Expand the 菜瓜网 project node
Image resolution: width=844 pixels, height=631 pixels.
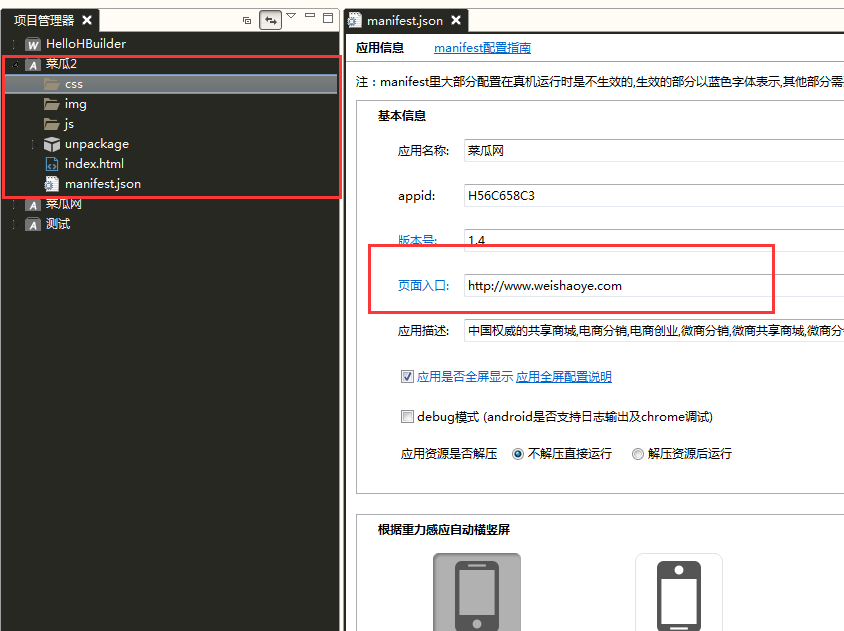[x=15, y=205]
